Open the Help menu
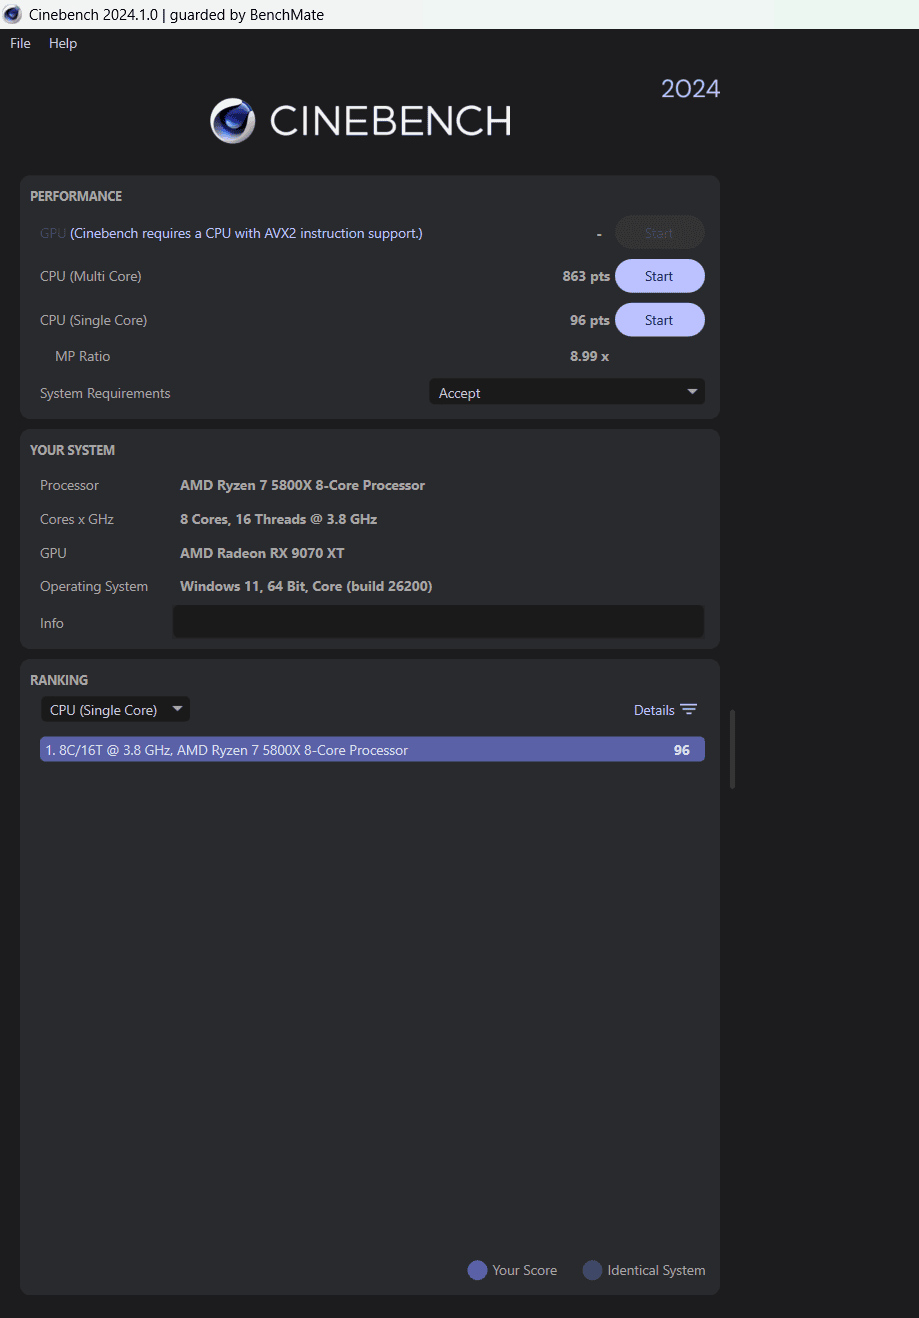 (x=63, y=43)
